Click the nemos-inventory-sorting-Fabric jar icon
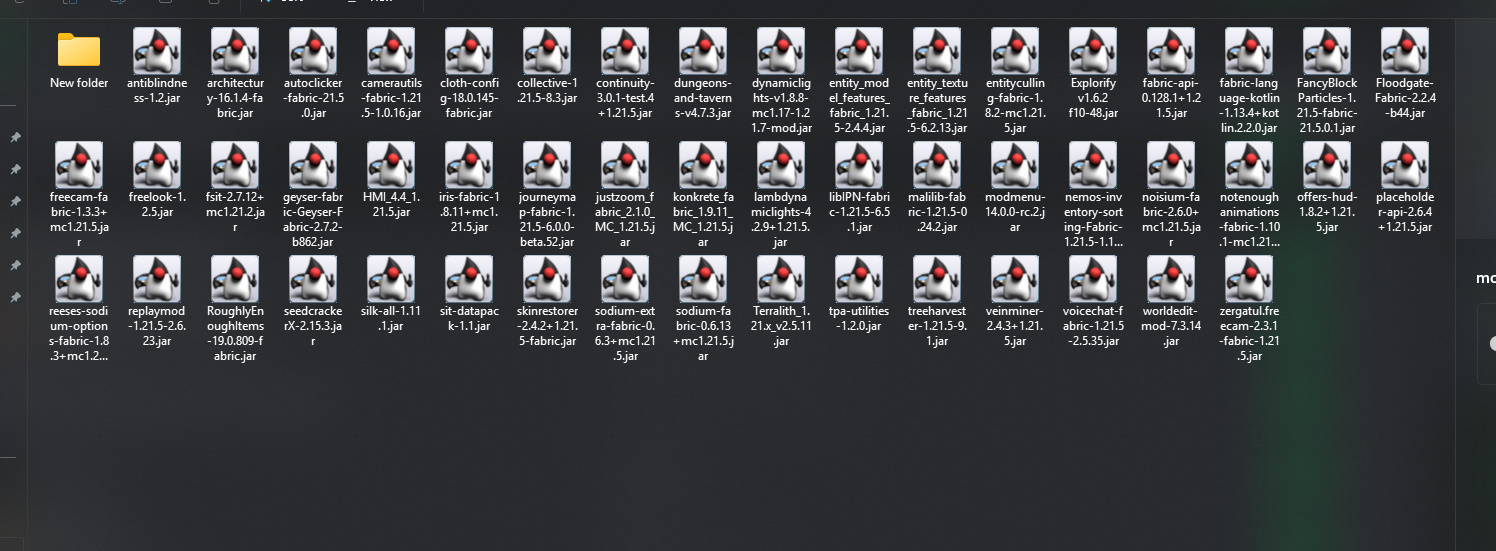The height and width of the screenshot is (551, 1496). point(1093,165)
